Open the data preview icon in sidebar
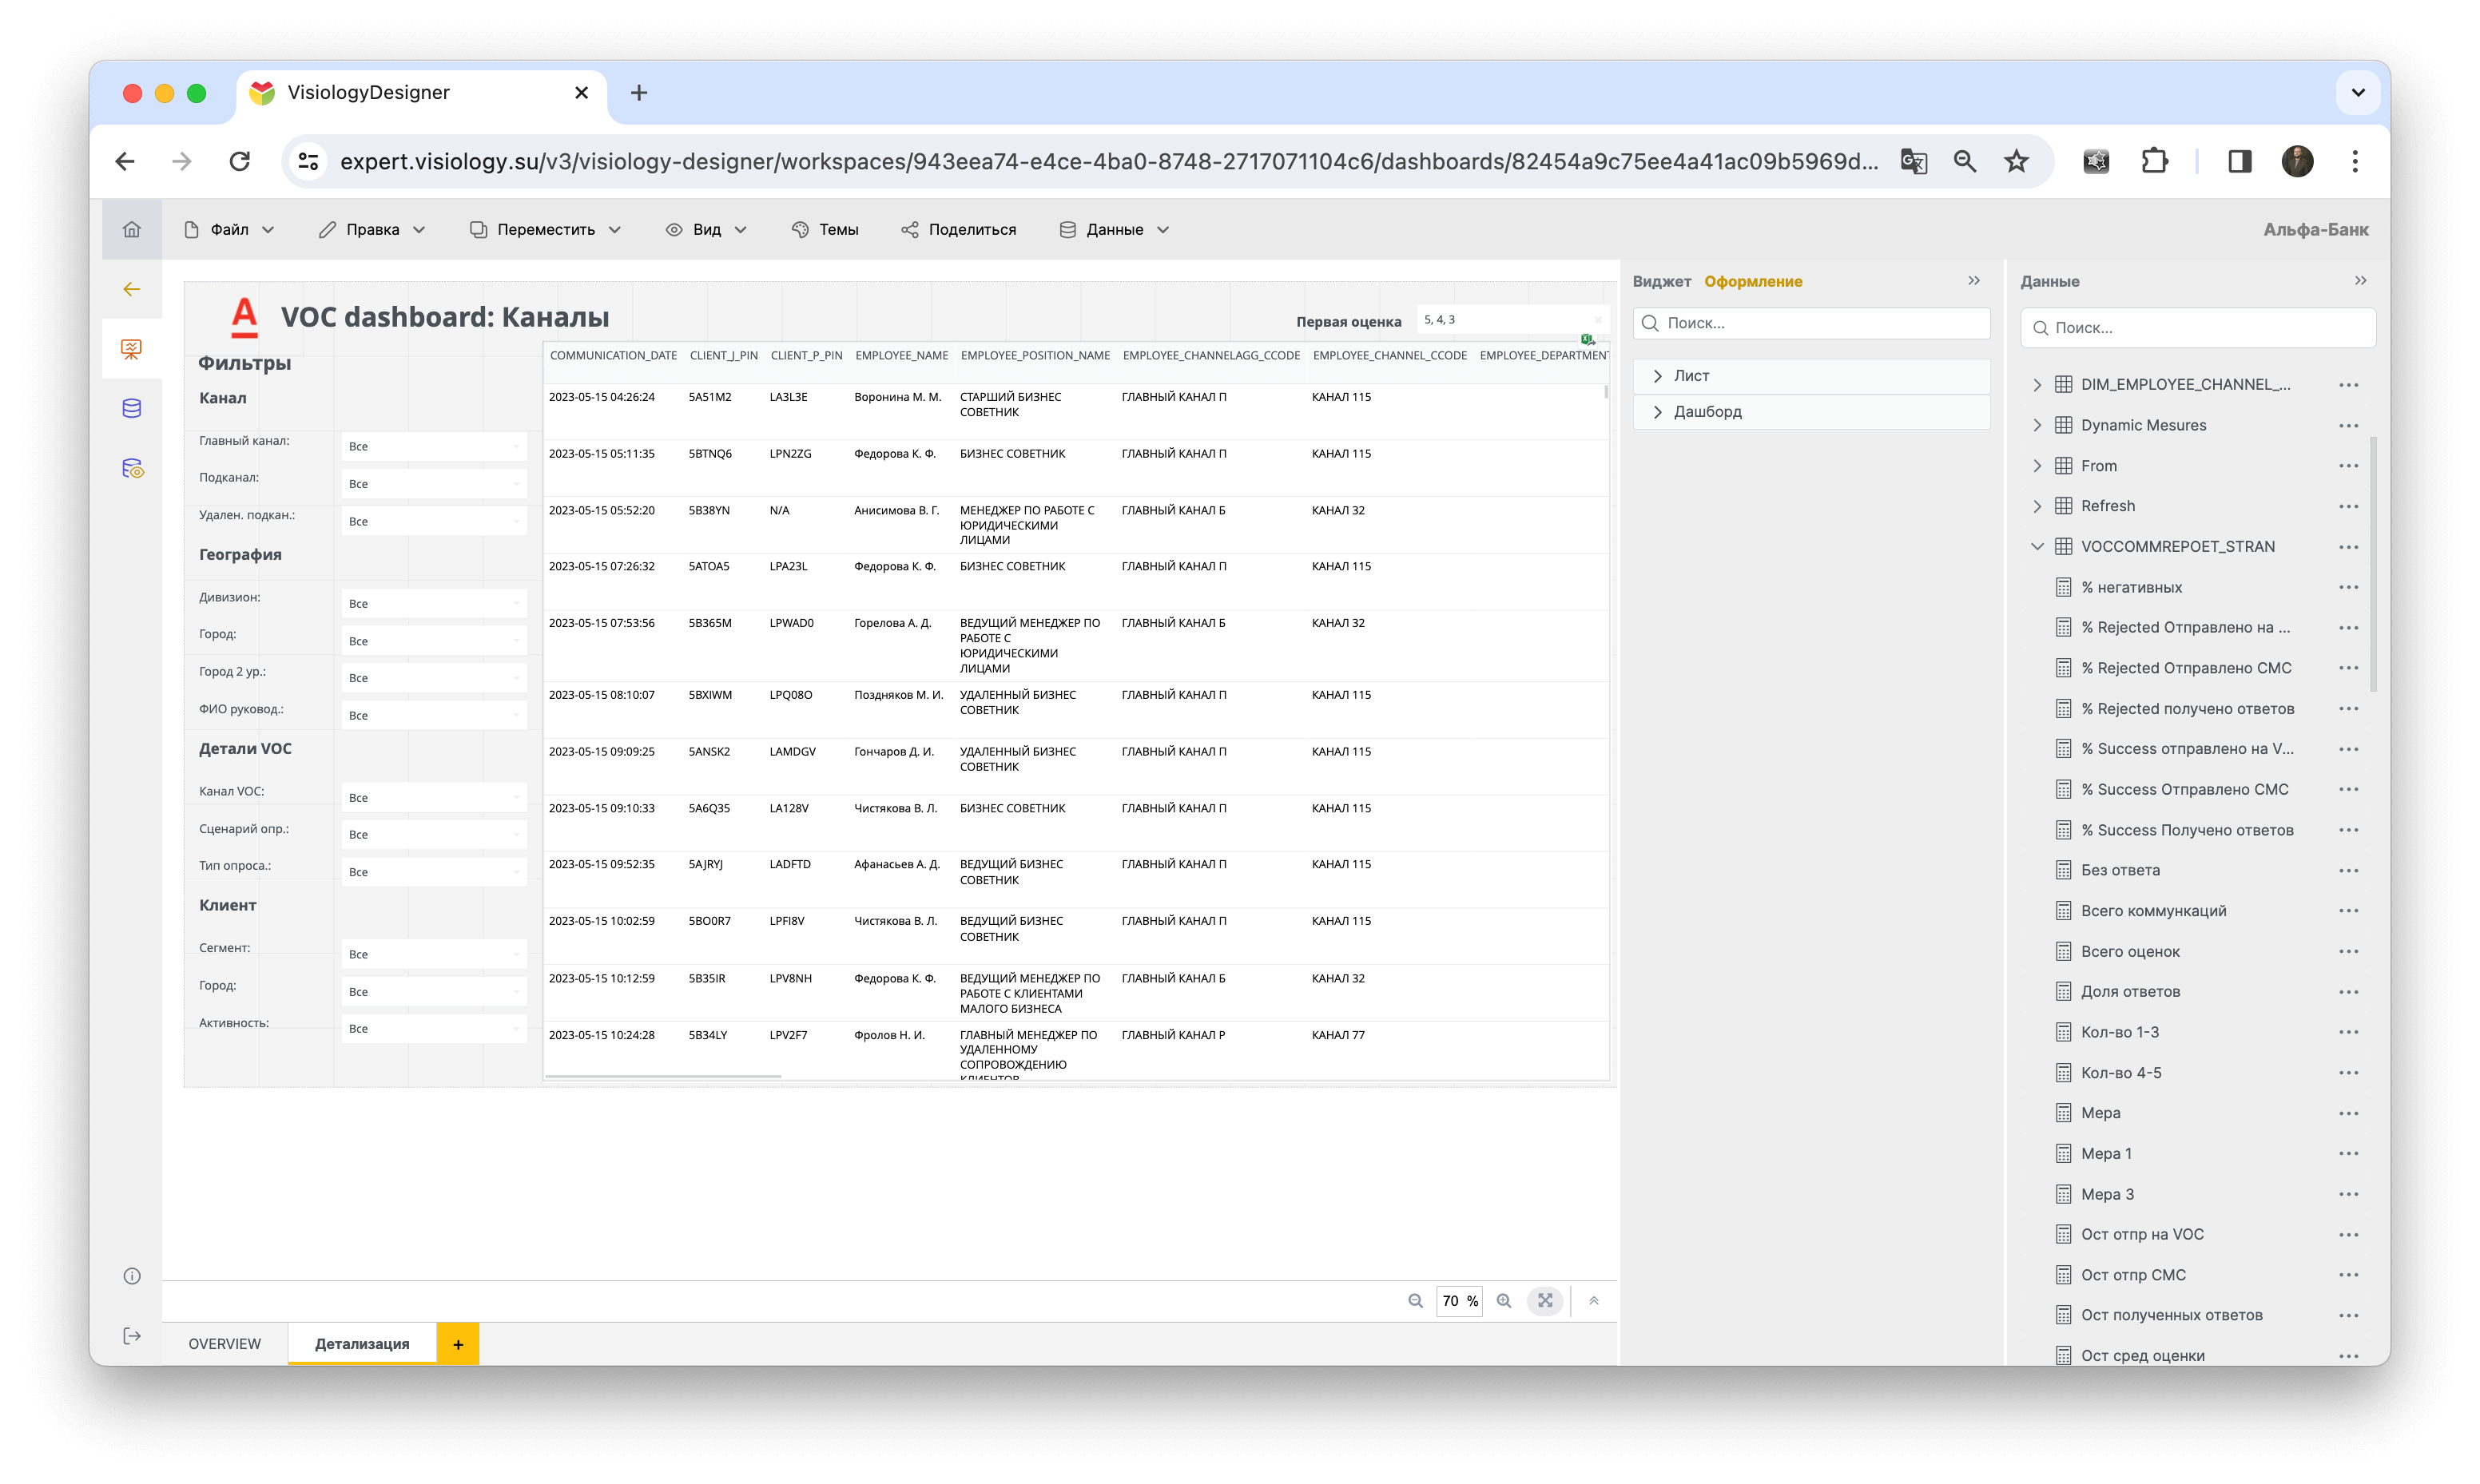 pyautogui.click(x=132, y=468)
